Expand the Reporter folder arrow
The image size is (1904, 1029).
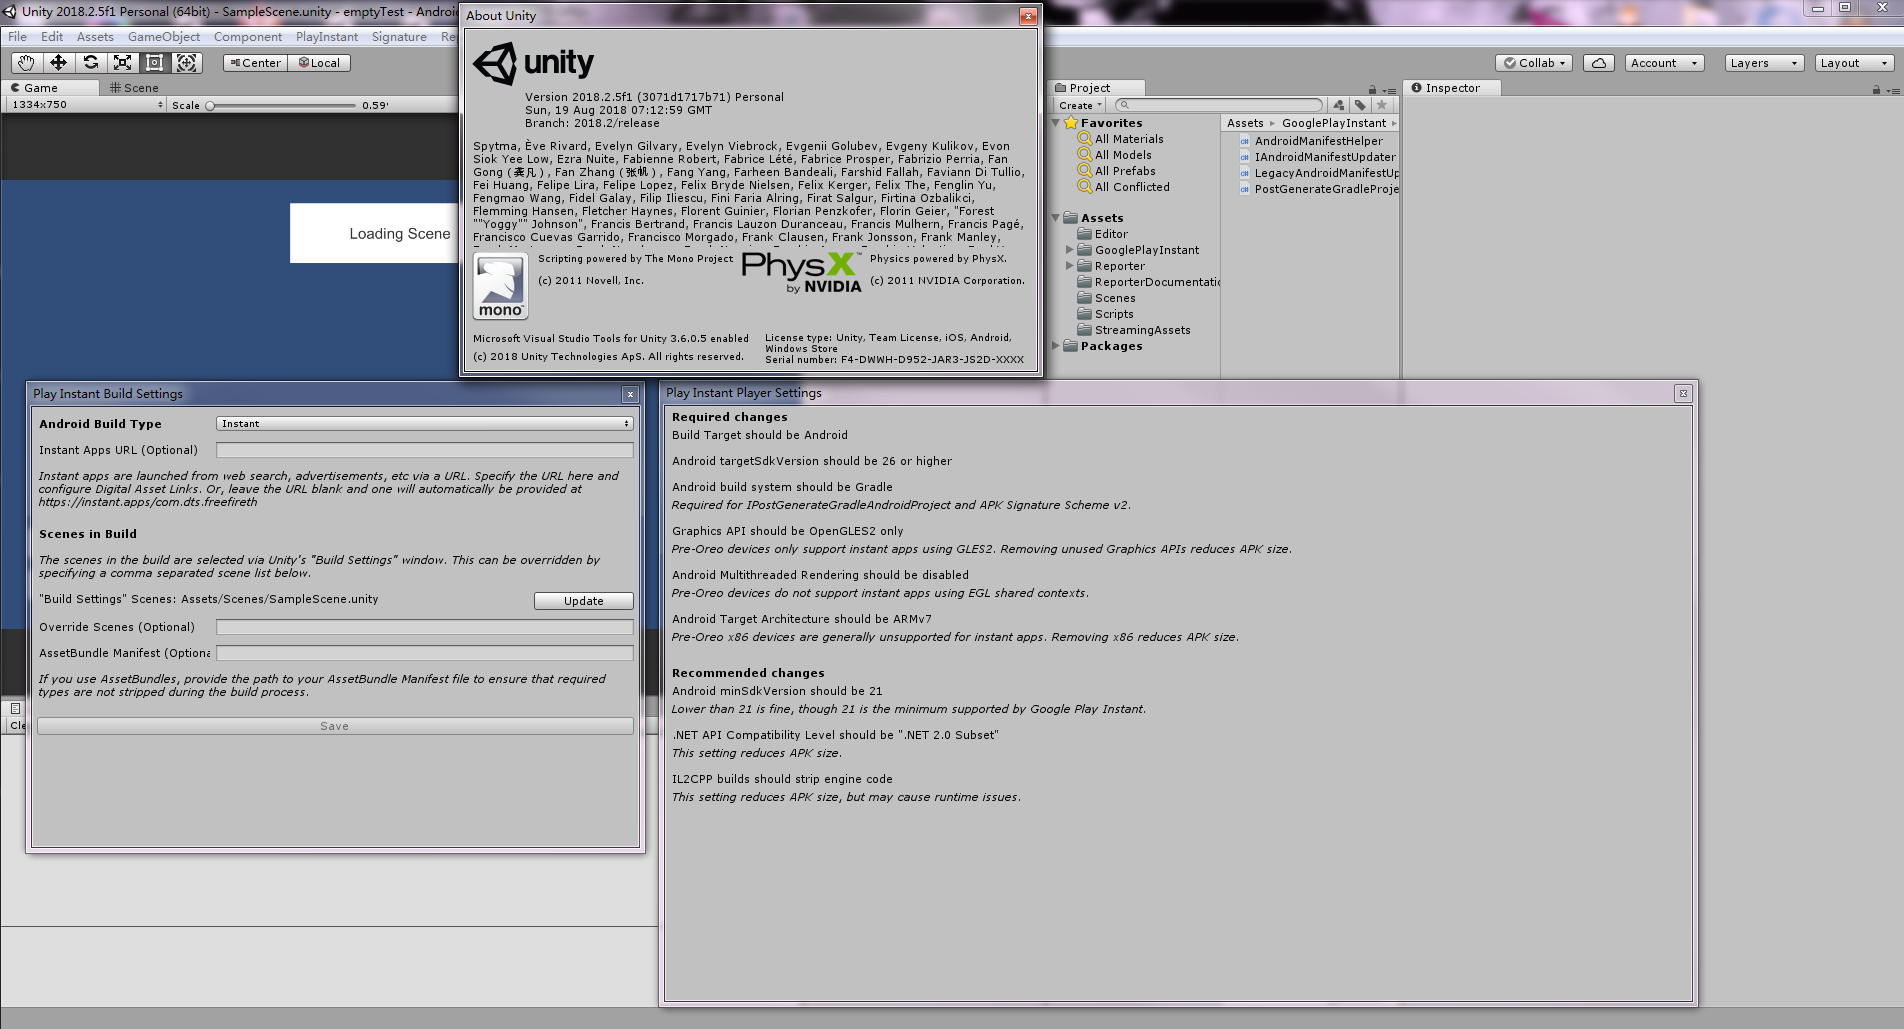pos(1070,266)
